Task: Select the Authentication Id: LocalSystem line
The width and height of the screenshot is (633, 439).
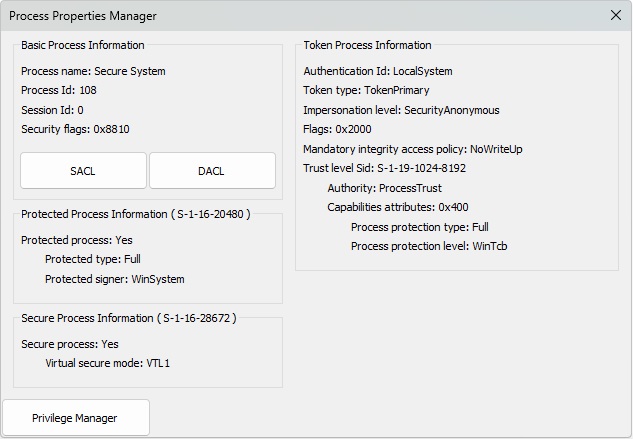Action: (378, 72)
